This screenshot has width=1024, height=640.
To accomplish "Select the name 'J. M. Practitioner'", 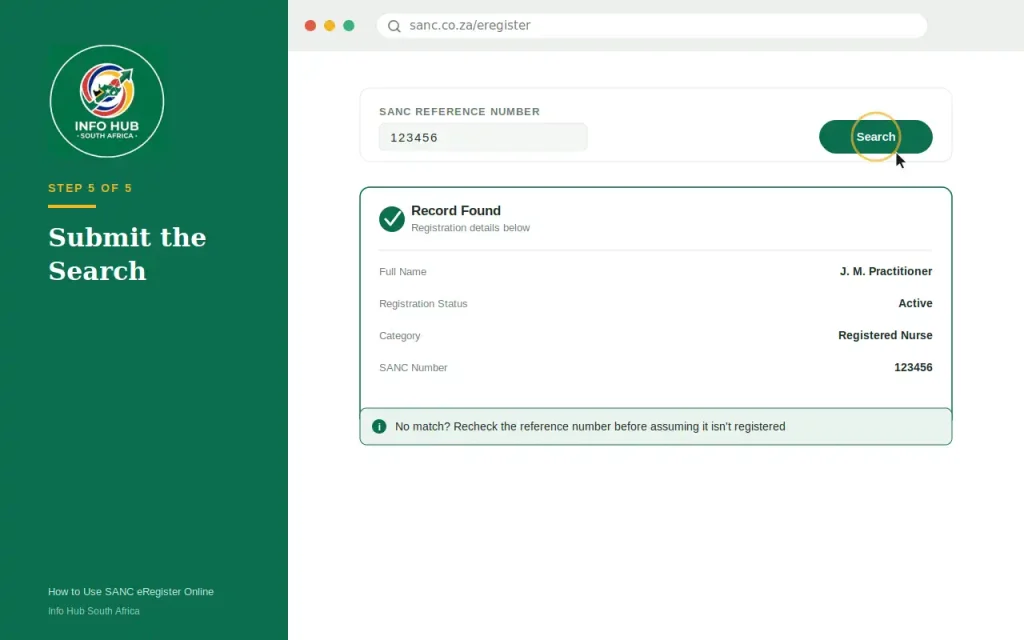I will coord(886,271).
